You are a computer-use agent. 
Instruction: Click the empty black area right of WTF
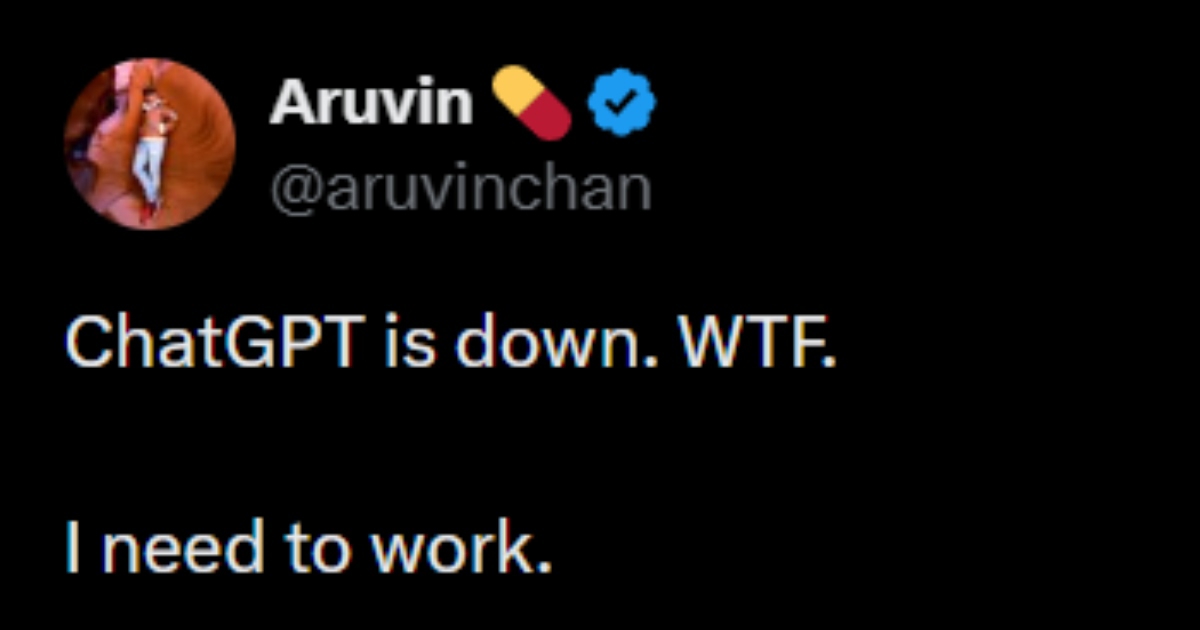[1000, 345]
